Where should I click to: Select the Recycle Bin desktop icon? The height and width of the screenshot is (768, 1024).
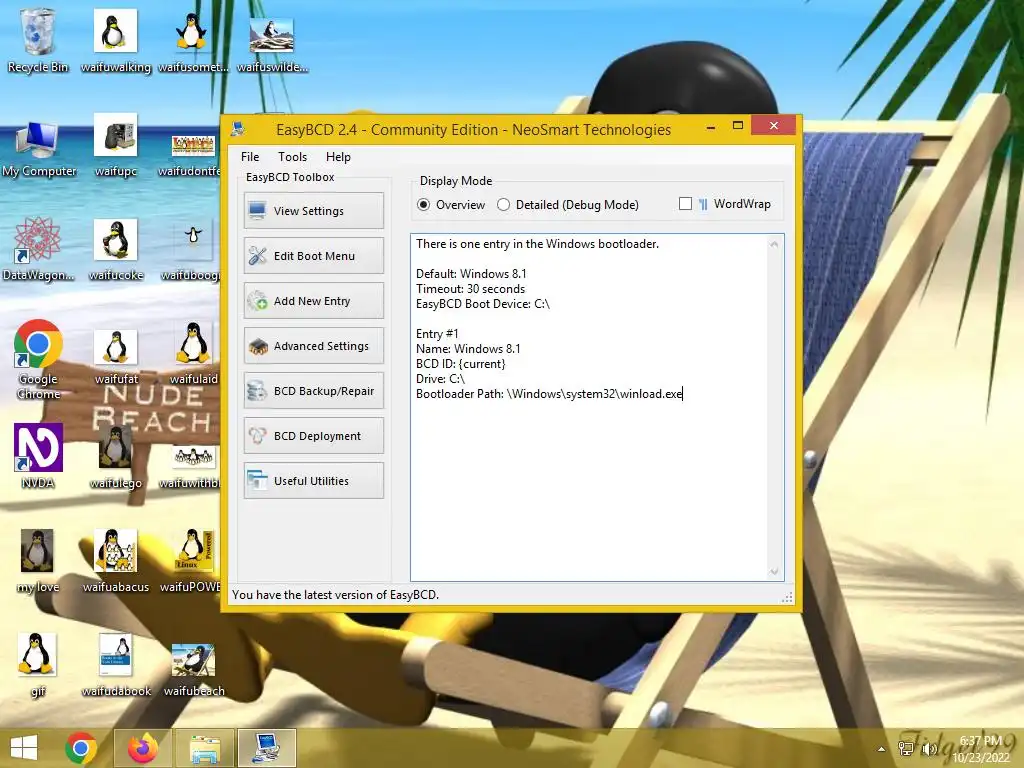coord(38,40)
